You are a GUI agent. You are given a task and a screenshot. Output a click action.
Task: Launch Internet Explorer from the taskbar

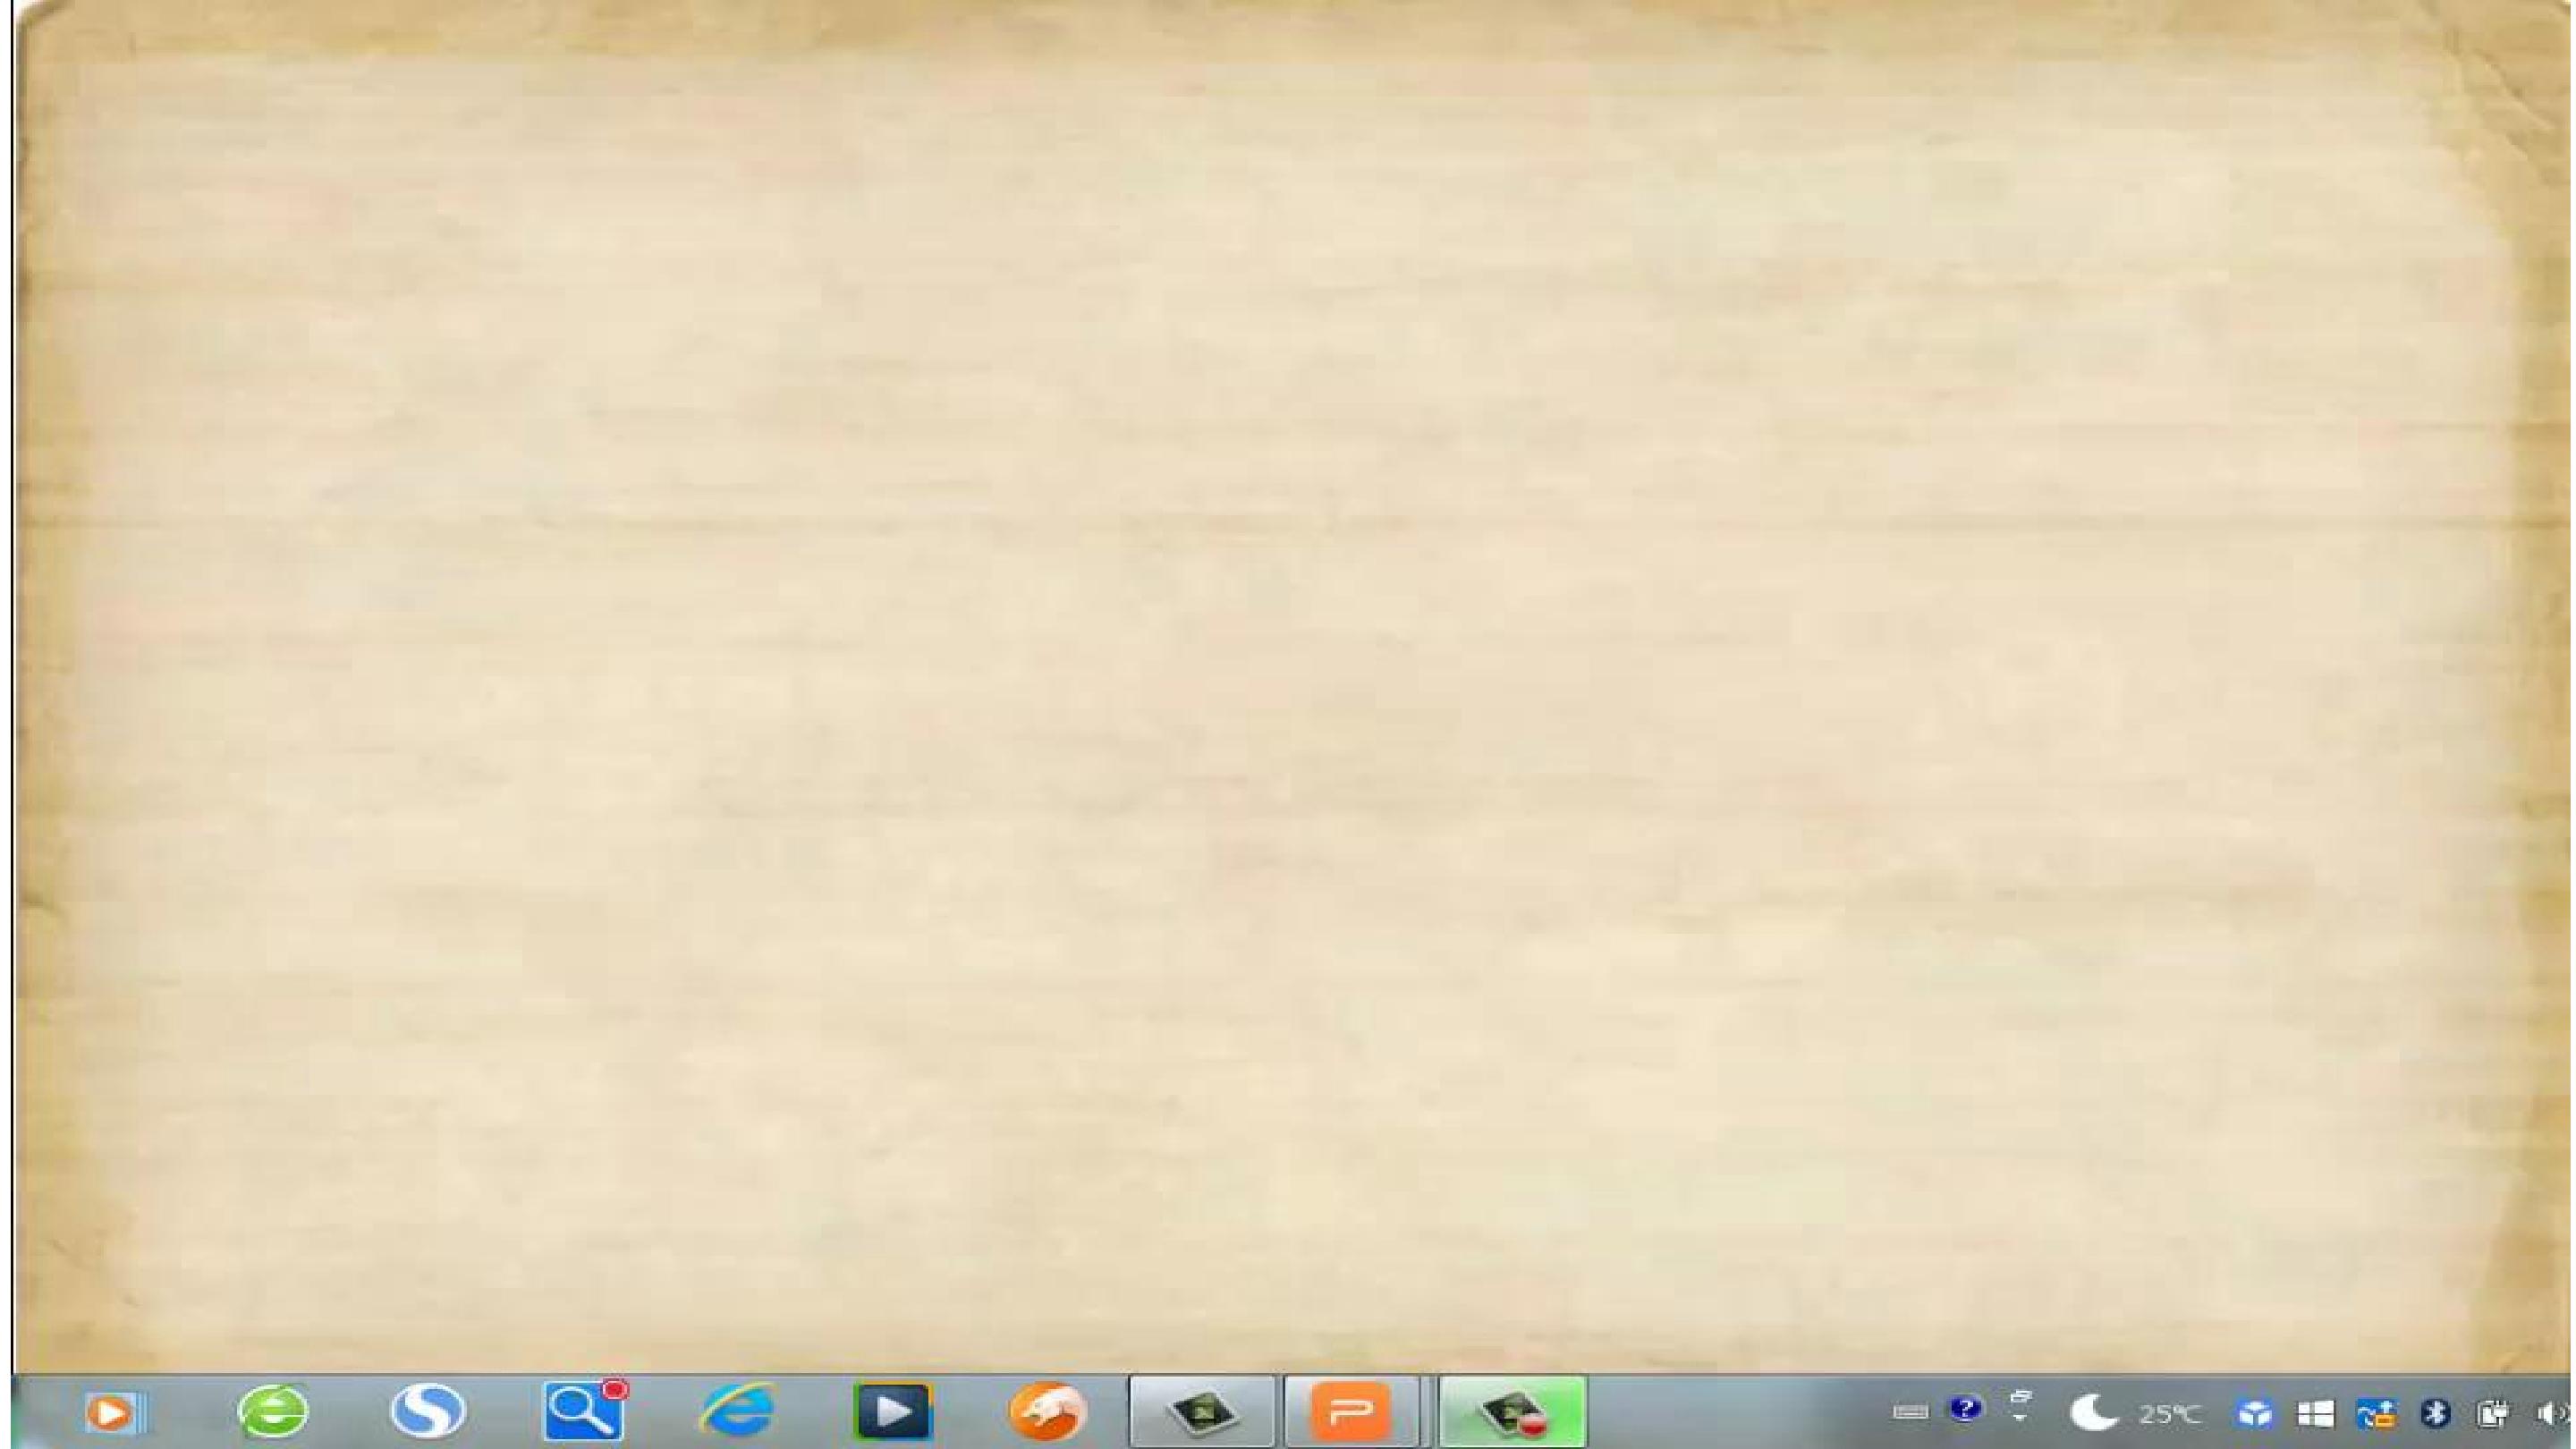(x=738, y=1412)
